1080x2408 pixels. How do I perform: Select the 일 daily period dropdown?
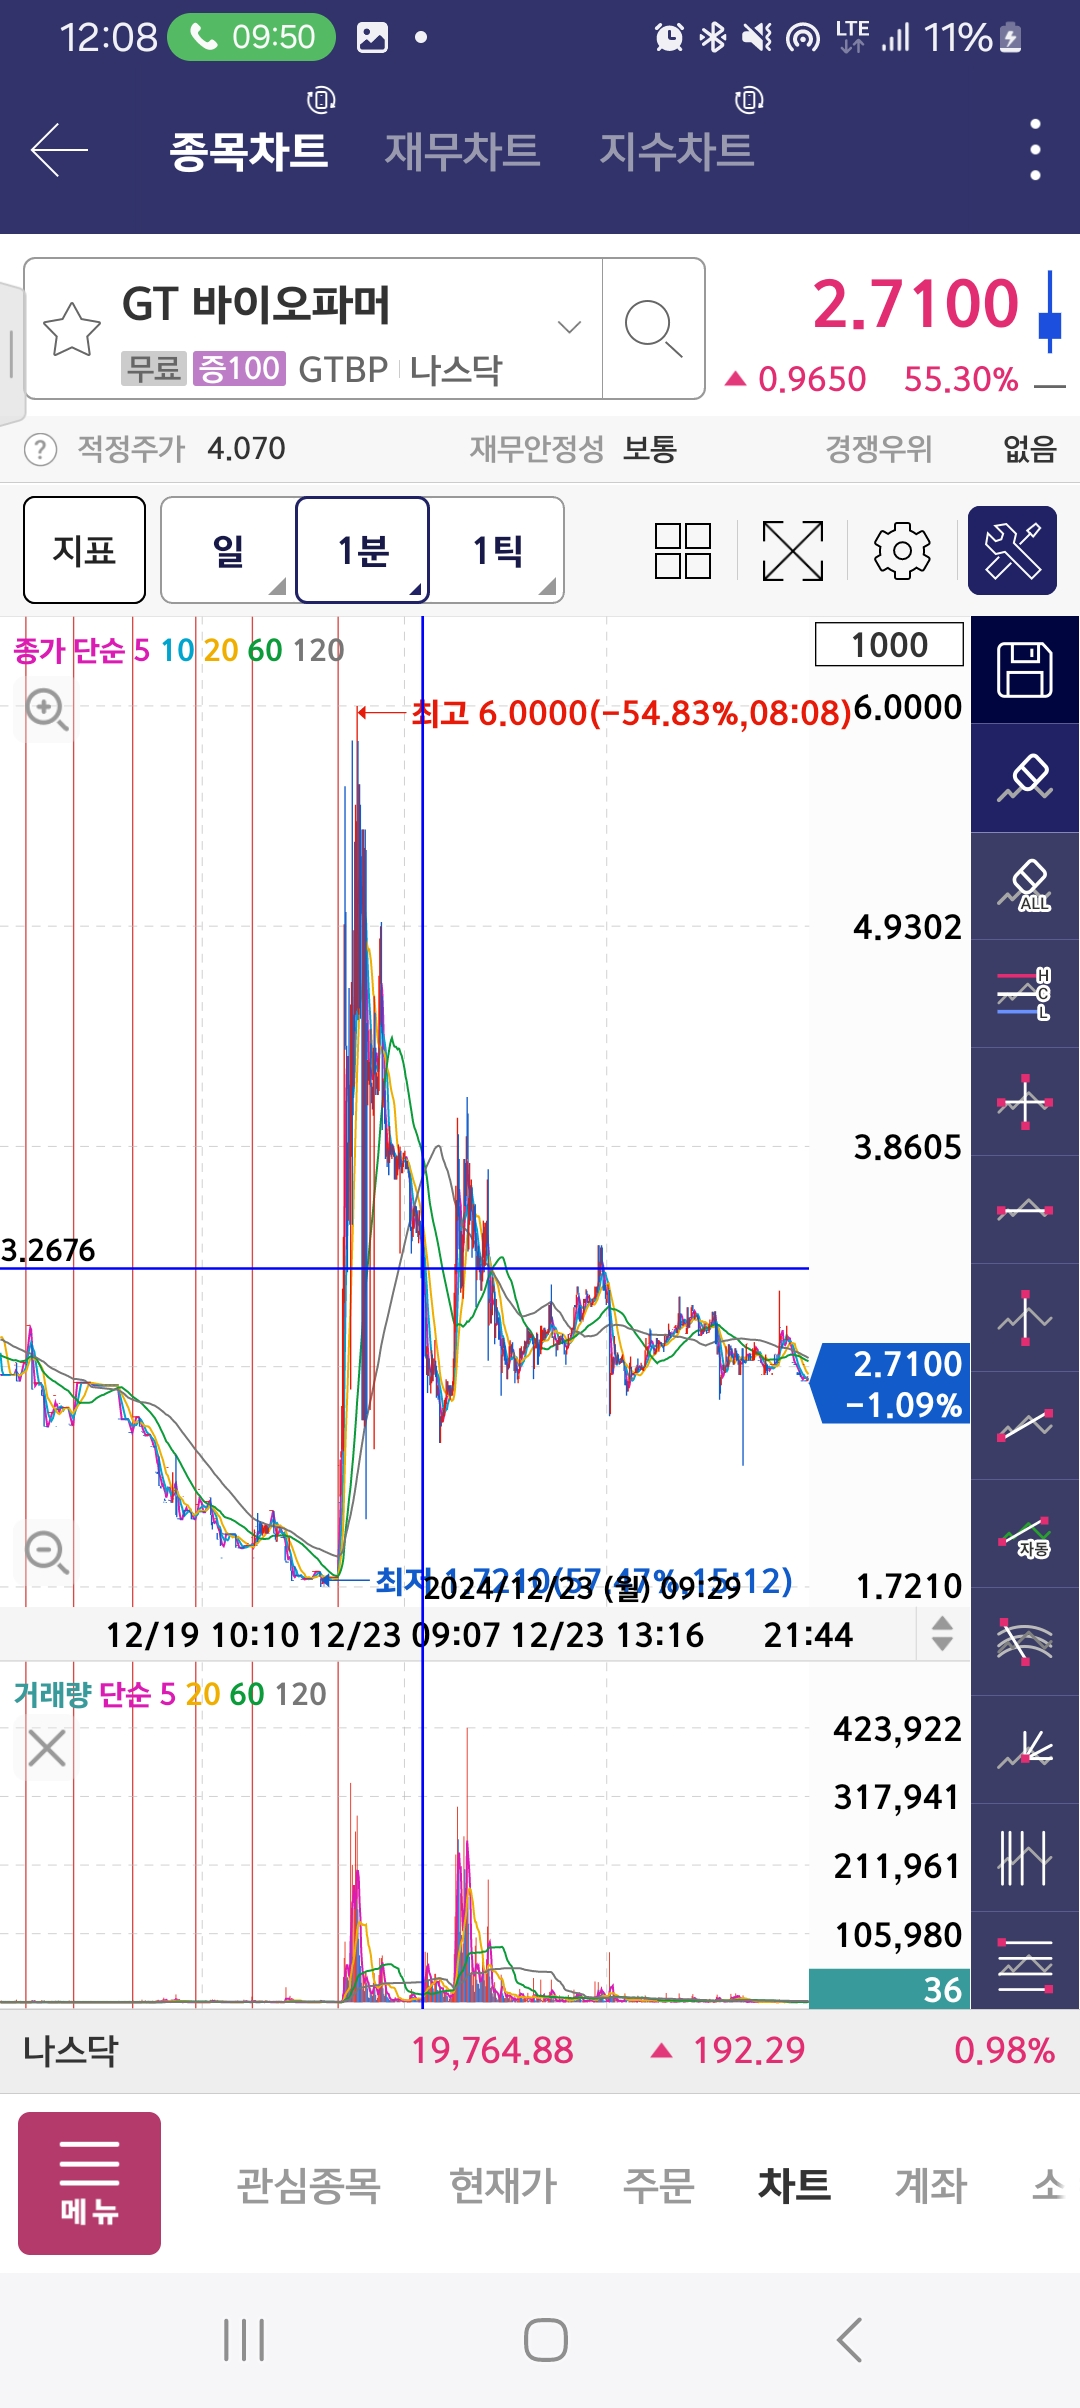[228, 550]
